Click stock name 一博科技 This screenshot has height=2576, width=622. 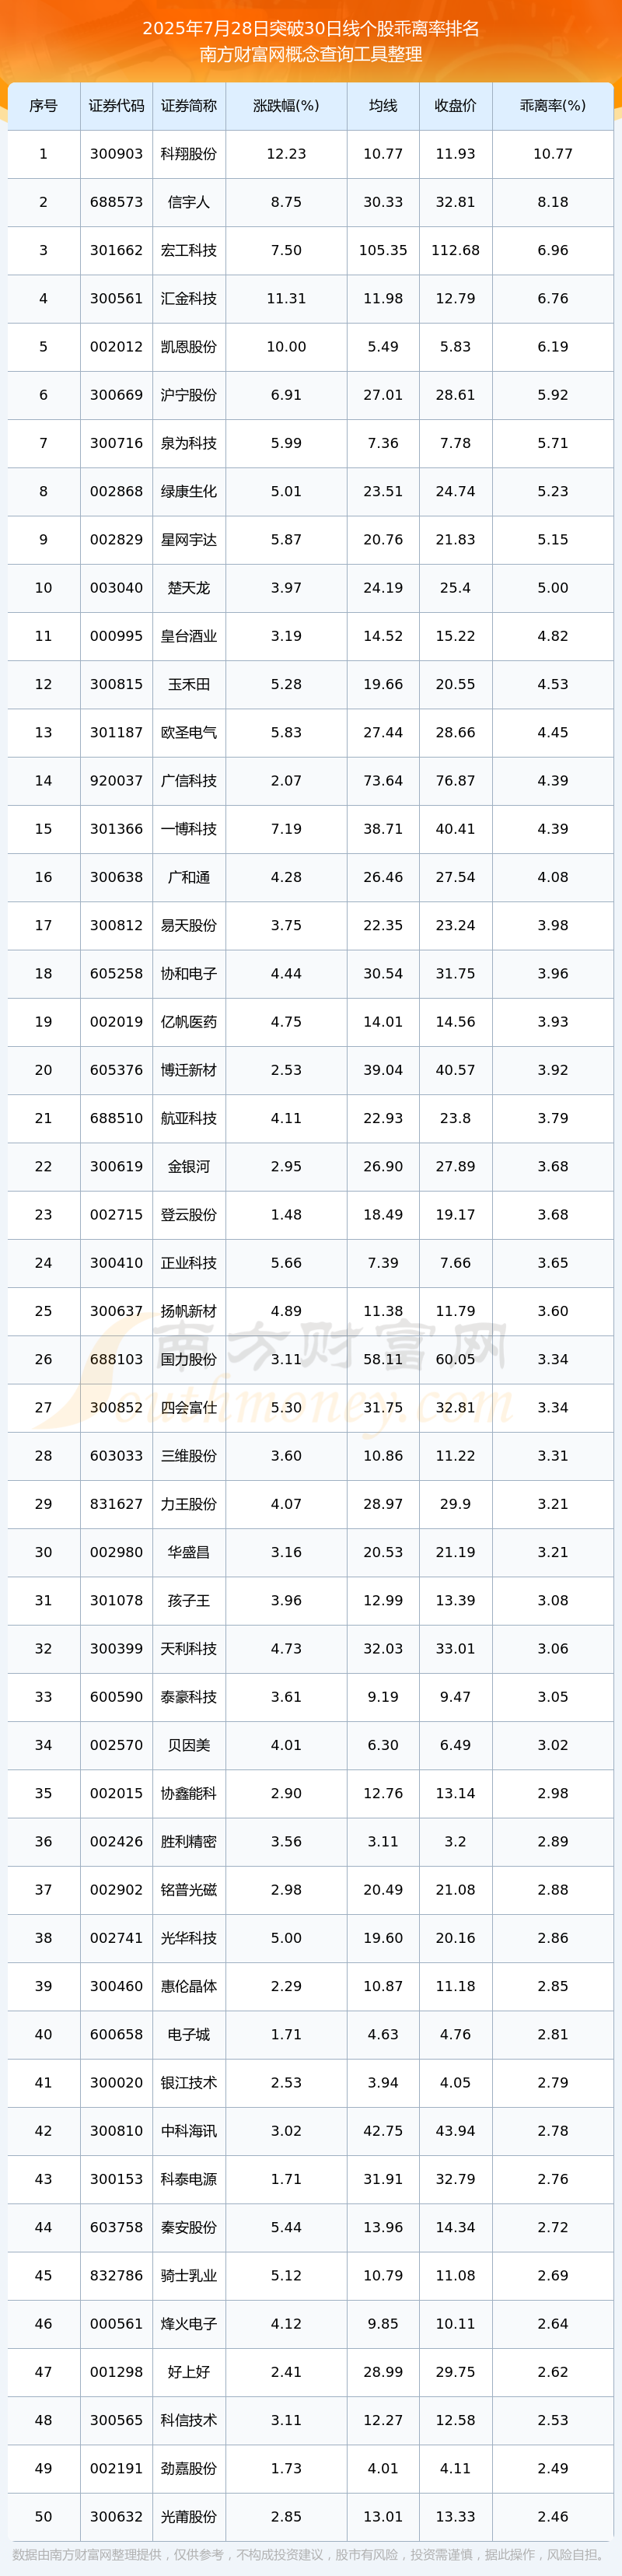[x=189, y=829]
